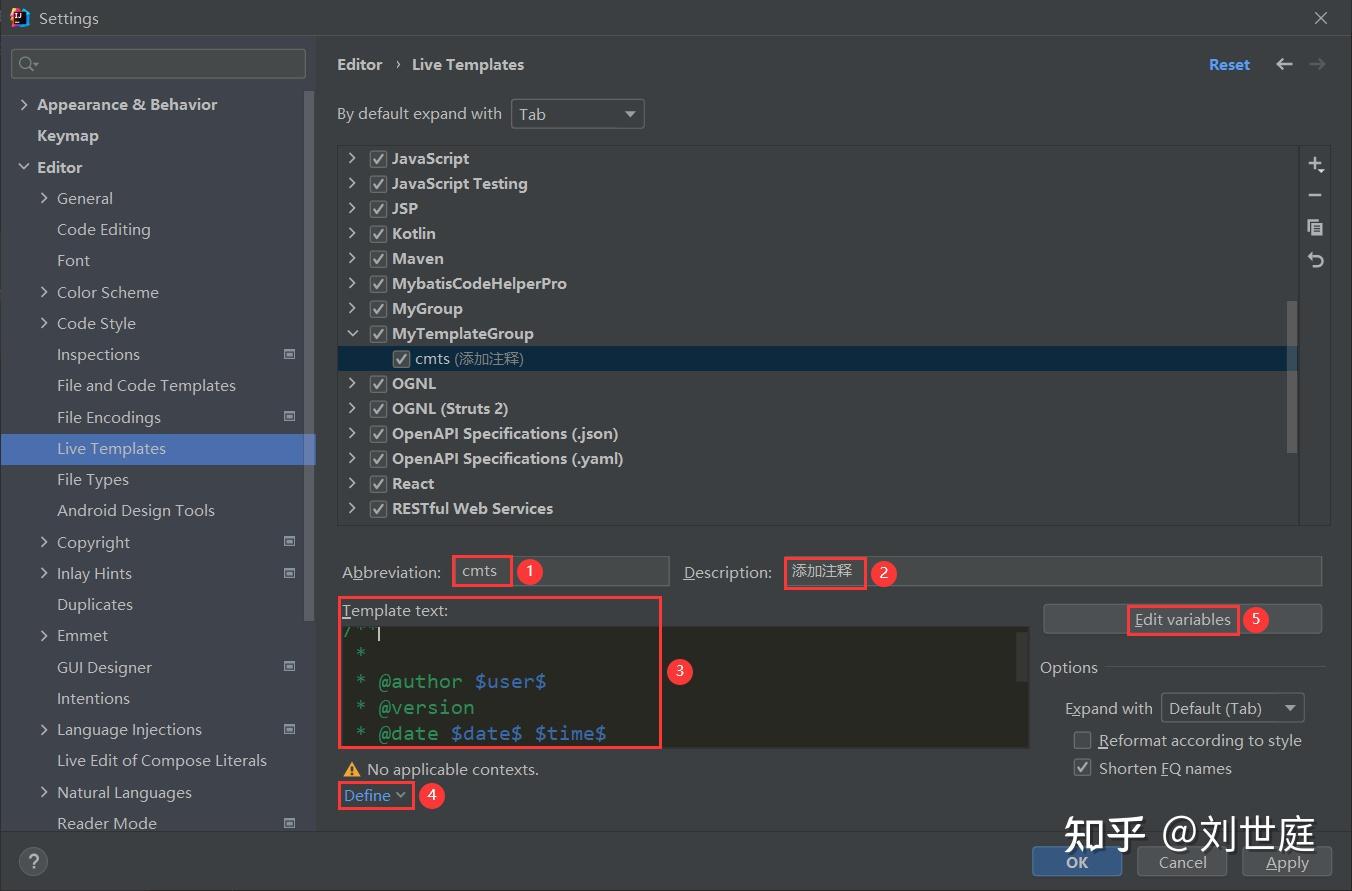Click the IntelliJ logo in title bar

click(x=19, y=17)
